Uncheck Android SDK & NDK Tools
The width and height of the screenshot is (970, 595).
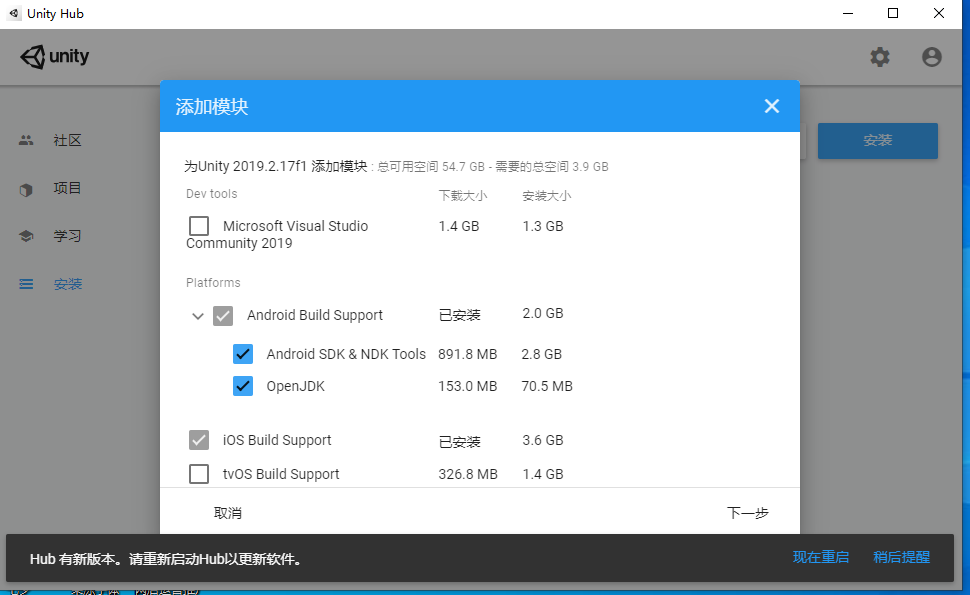click(x=242, y=354)
